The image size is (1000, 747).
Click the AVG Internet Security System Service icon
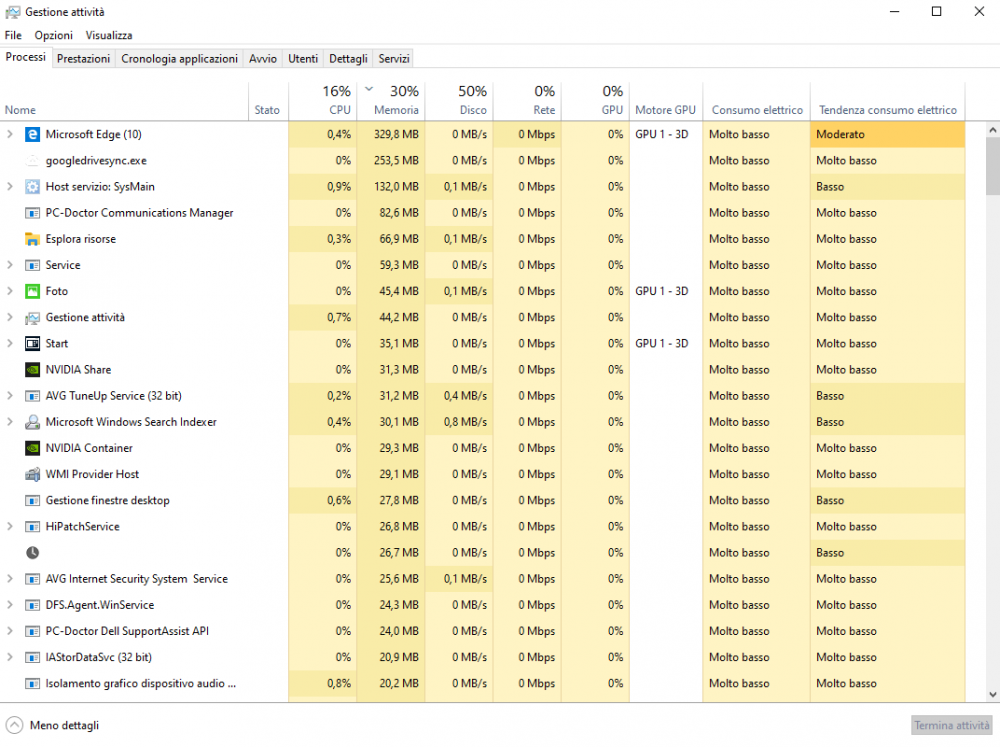(x=32, y=579)
